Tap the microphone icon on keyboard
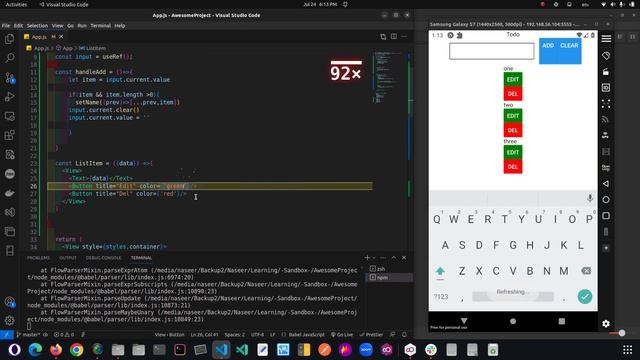This screenshot has width=640, height=360. click(x=590, y=198)
